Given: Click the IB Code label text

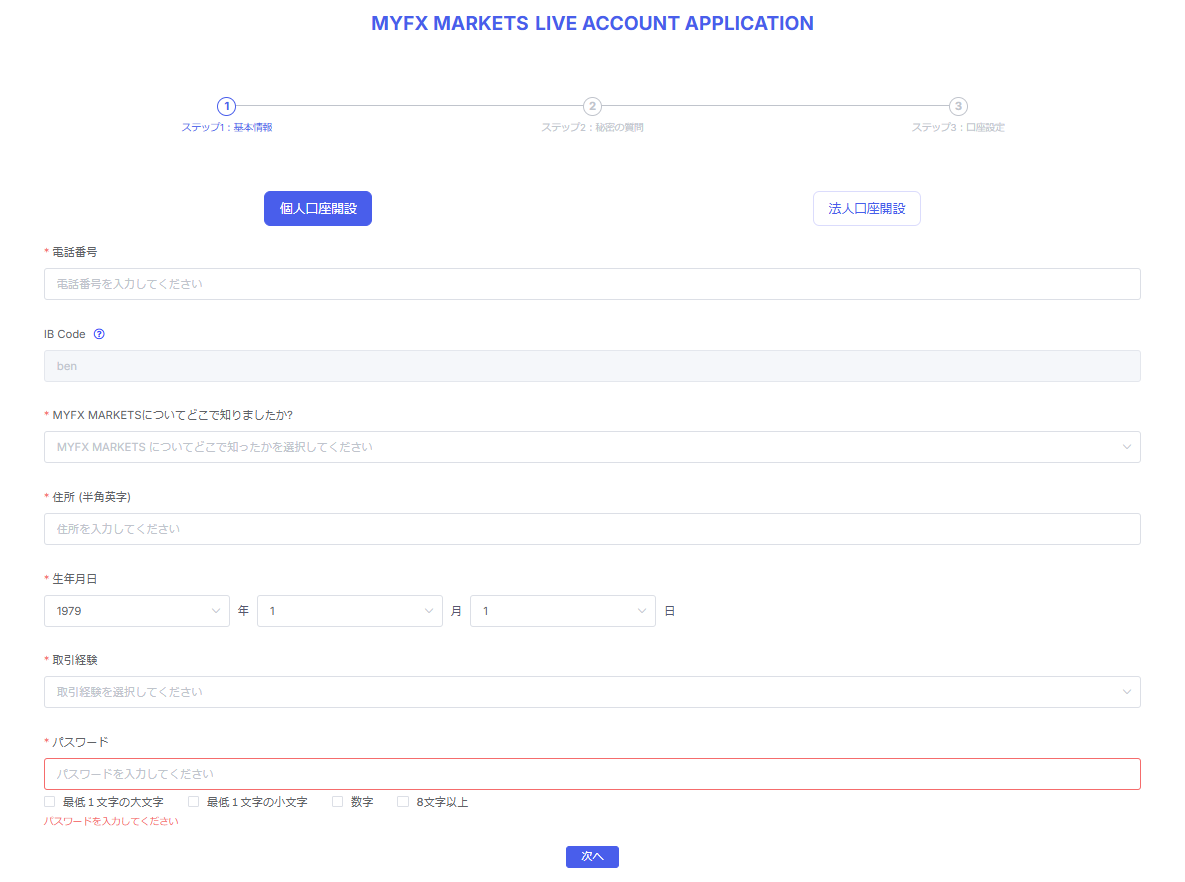Looking at the screenshot, I should pyautogui.click(x=65, y=334).
